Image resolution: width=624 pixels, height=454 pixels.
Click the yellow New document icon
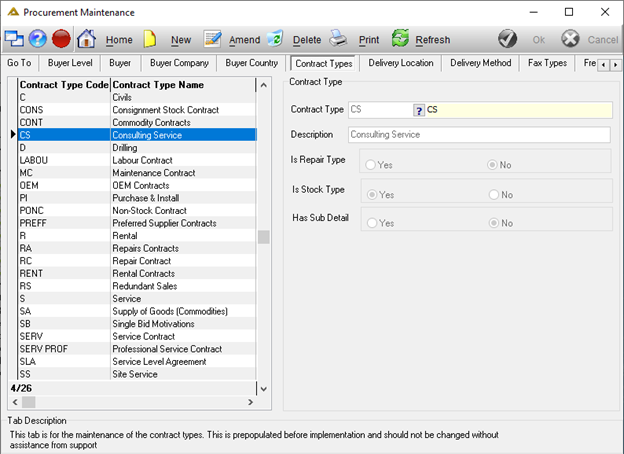click(150, 39)
